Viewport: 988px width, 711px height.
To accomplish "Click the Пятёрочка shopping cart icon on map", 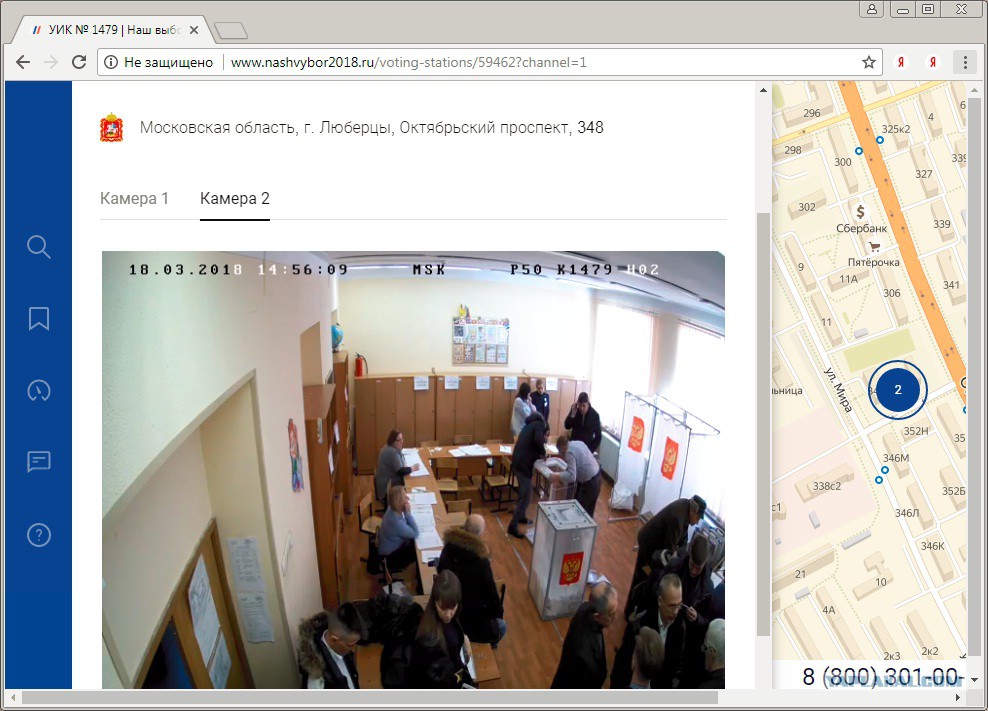I will click(x=874, y=246).
